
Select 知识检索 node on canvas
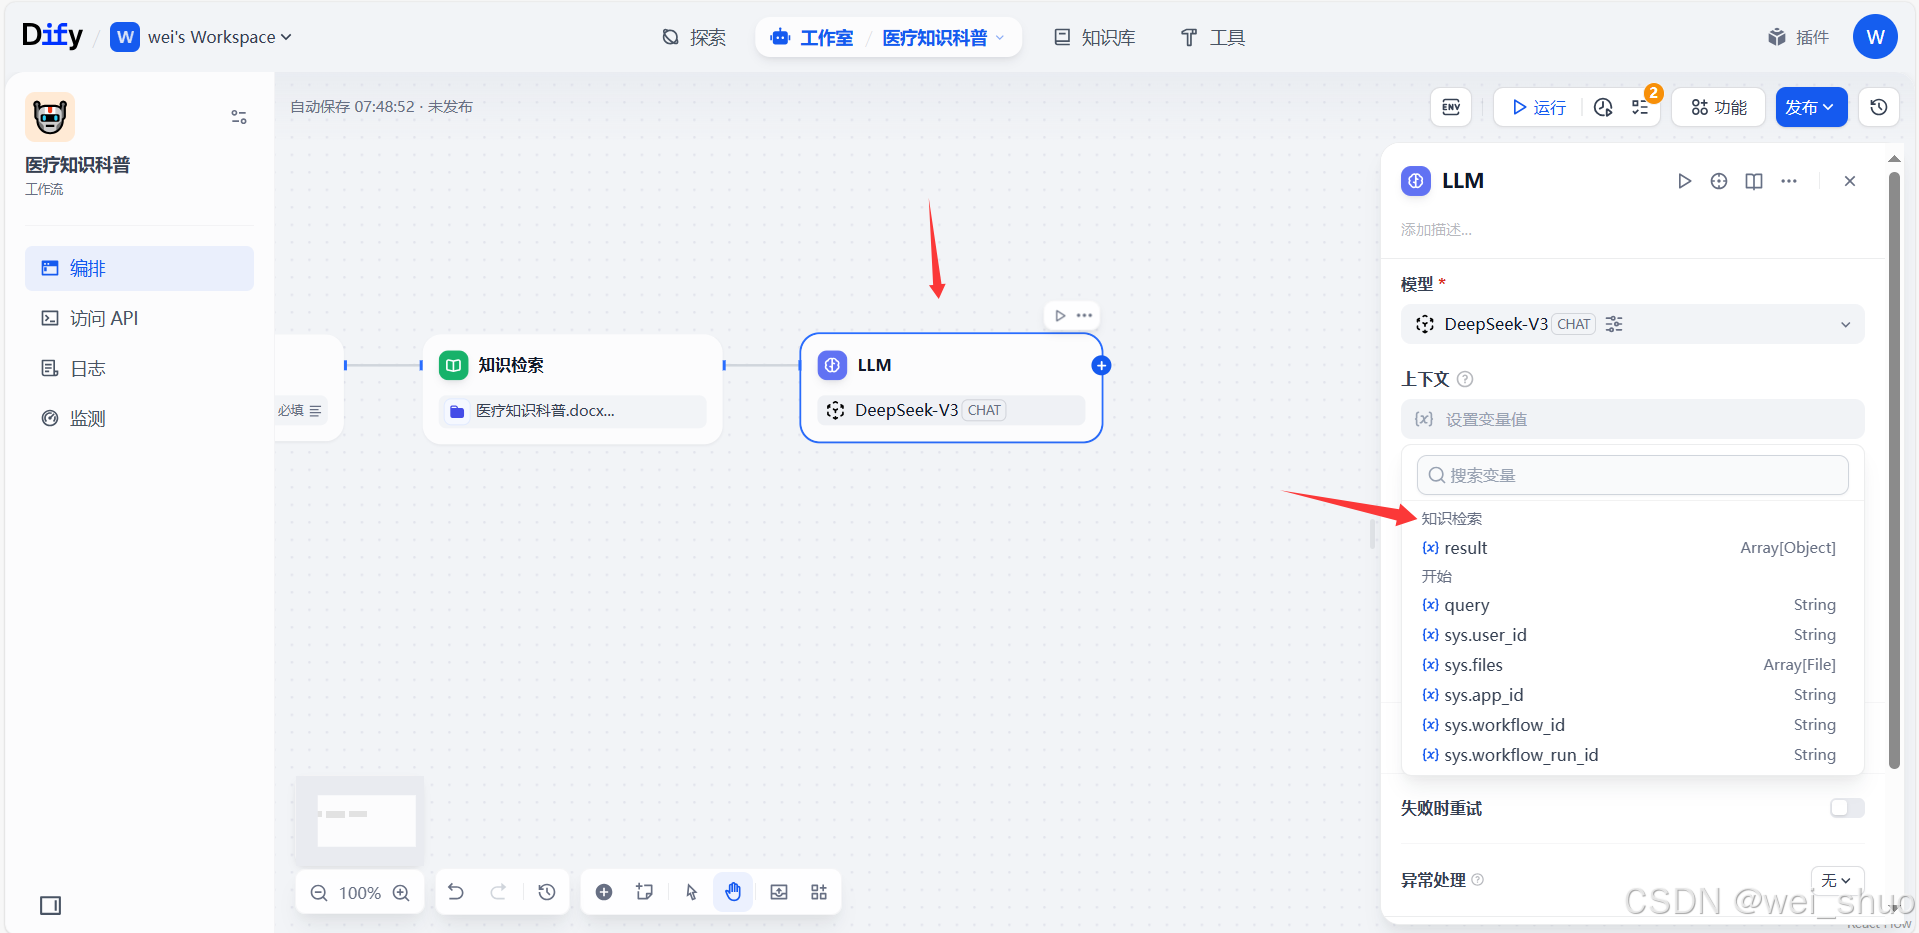pyautogui.click(x=572, y=389)
